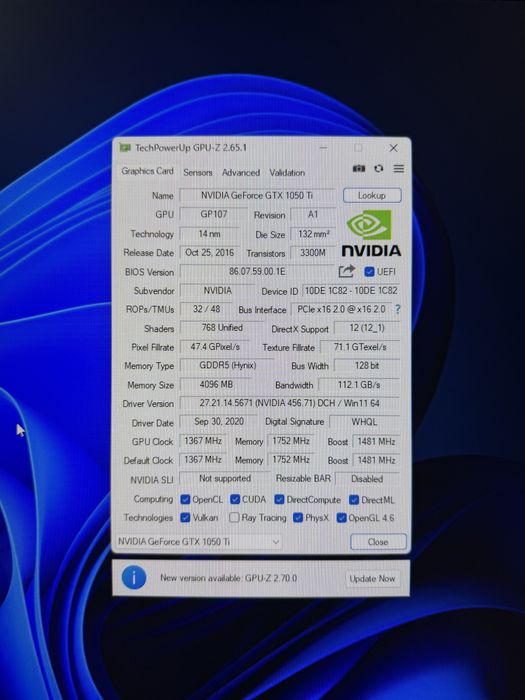
Task: Click the Texture Fillrate 71.1 GTexel/s
Action: pos(360,347)
